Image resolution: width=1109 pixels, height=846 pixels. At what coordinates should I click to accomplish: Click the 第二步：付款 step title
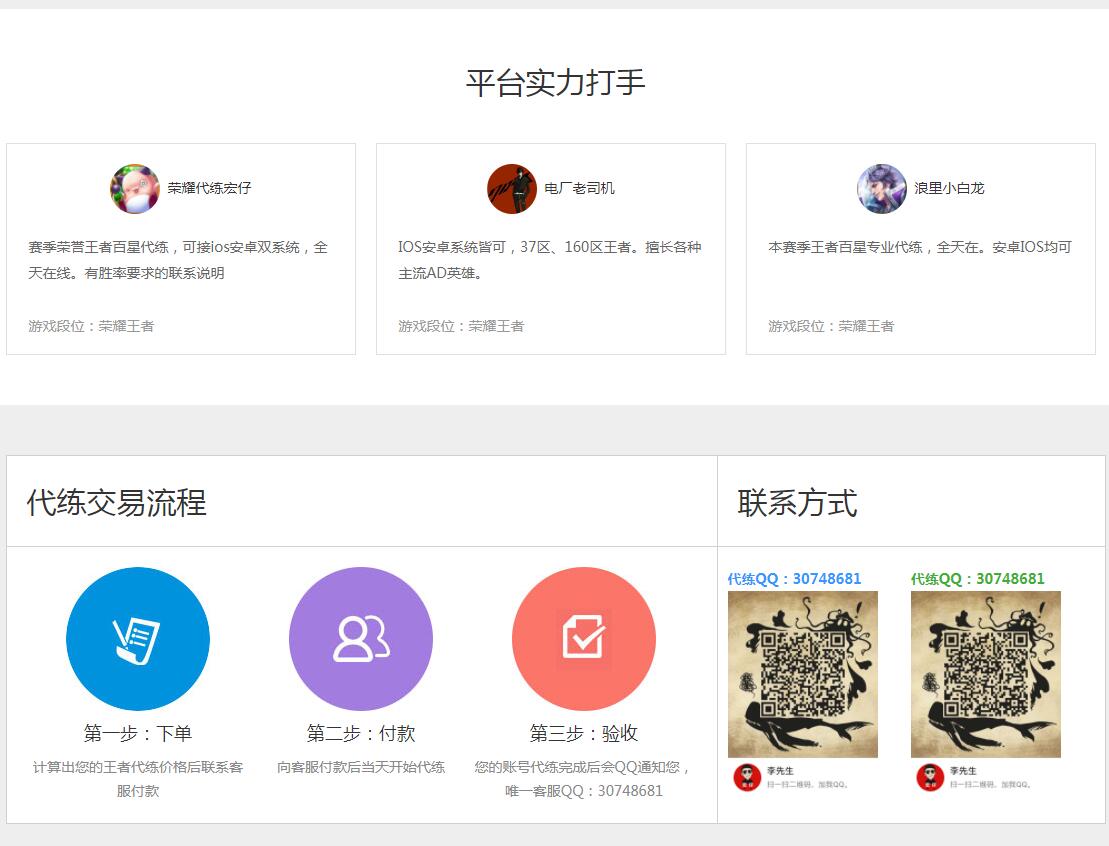361,733
